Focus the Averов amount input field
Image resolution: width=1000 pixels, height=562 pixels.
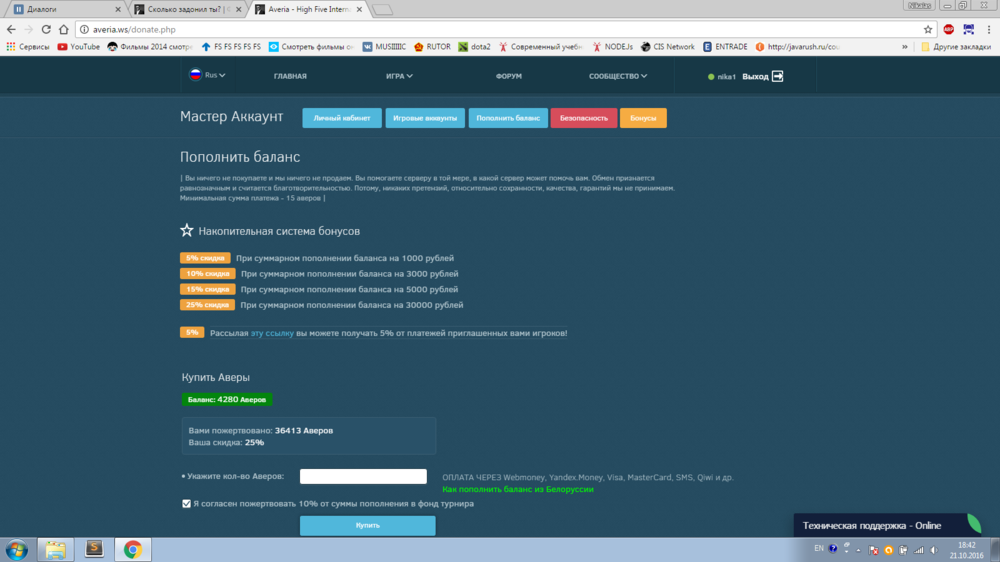pos(363,477)
